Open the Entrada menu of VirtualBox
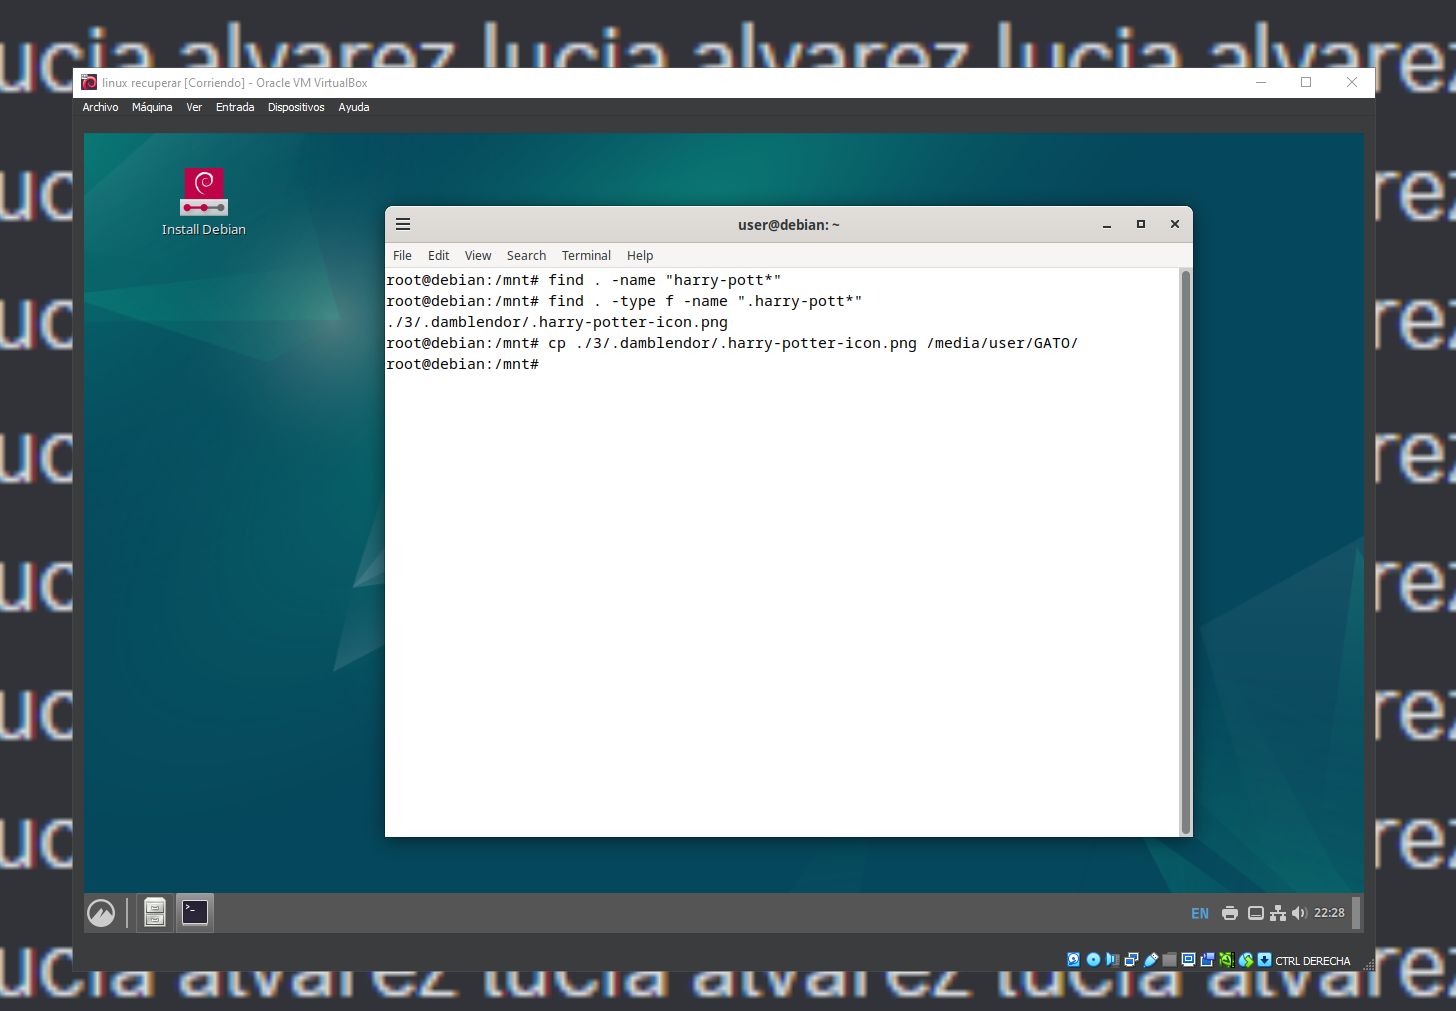This screenshot has height=1011, width=1456. click(234, 107)
